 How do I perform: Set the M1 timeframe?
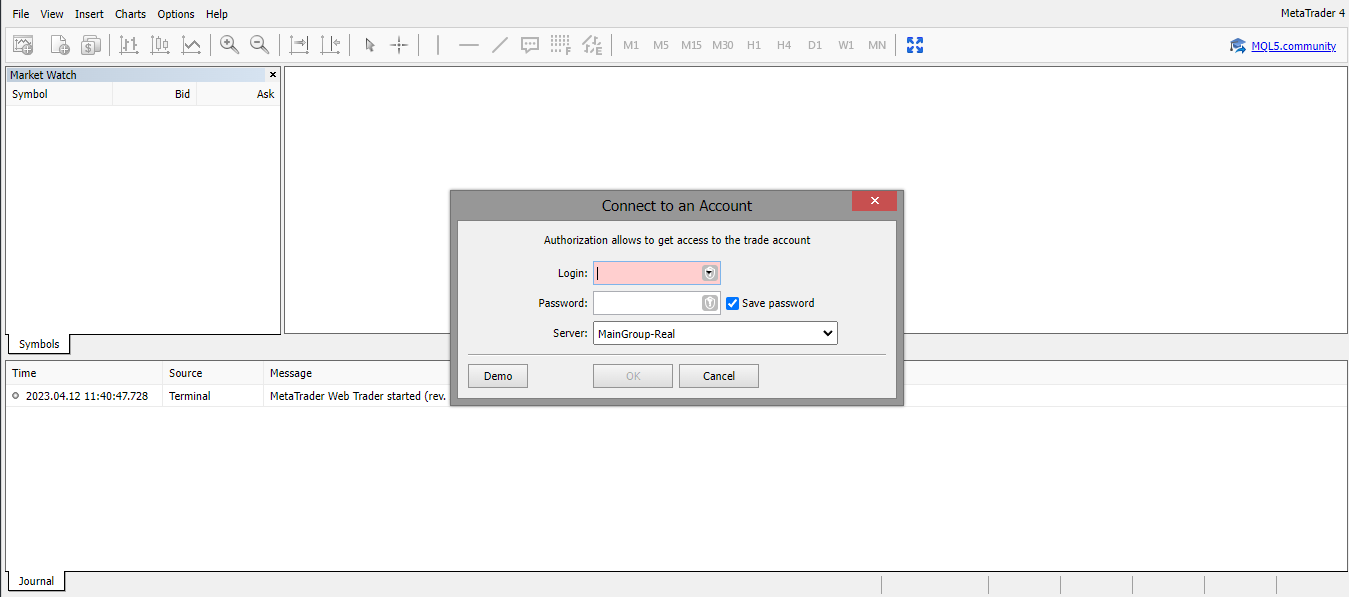click(x=631, y=45)
